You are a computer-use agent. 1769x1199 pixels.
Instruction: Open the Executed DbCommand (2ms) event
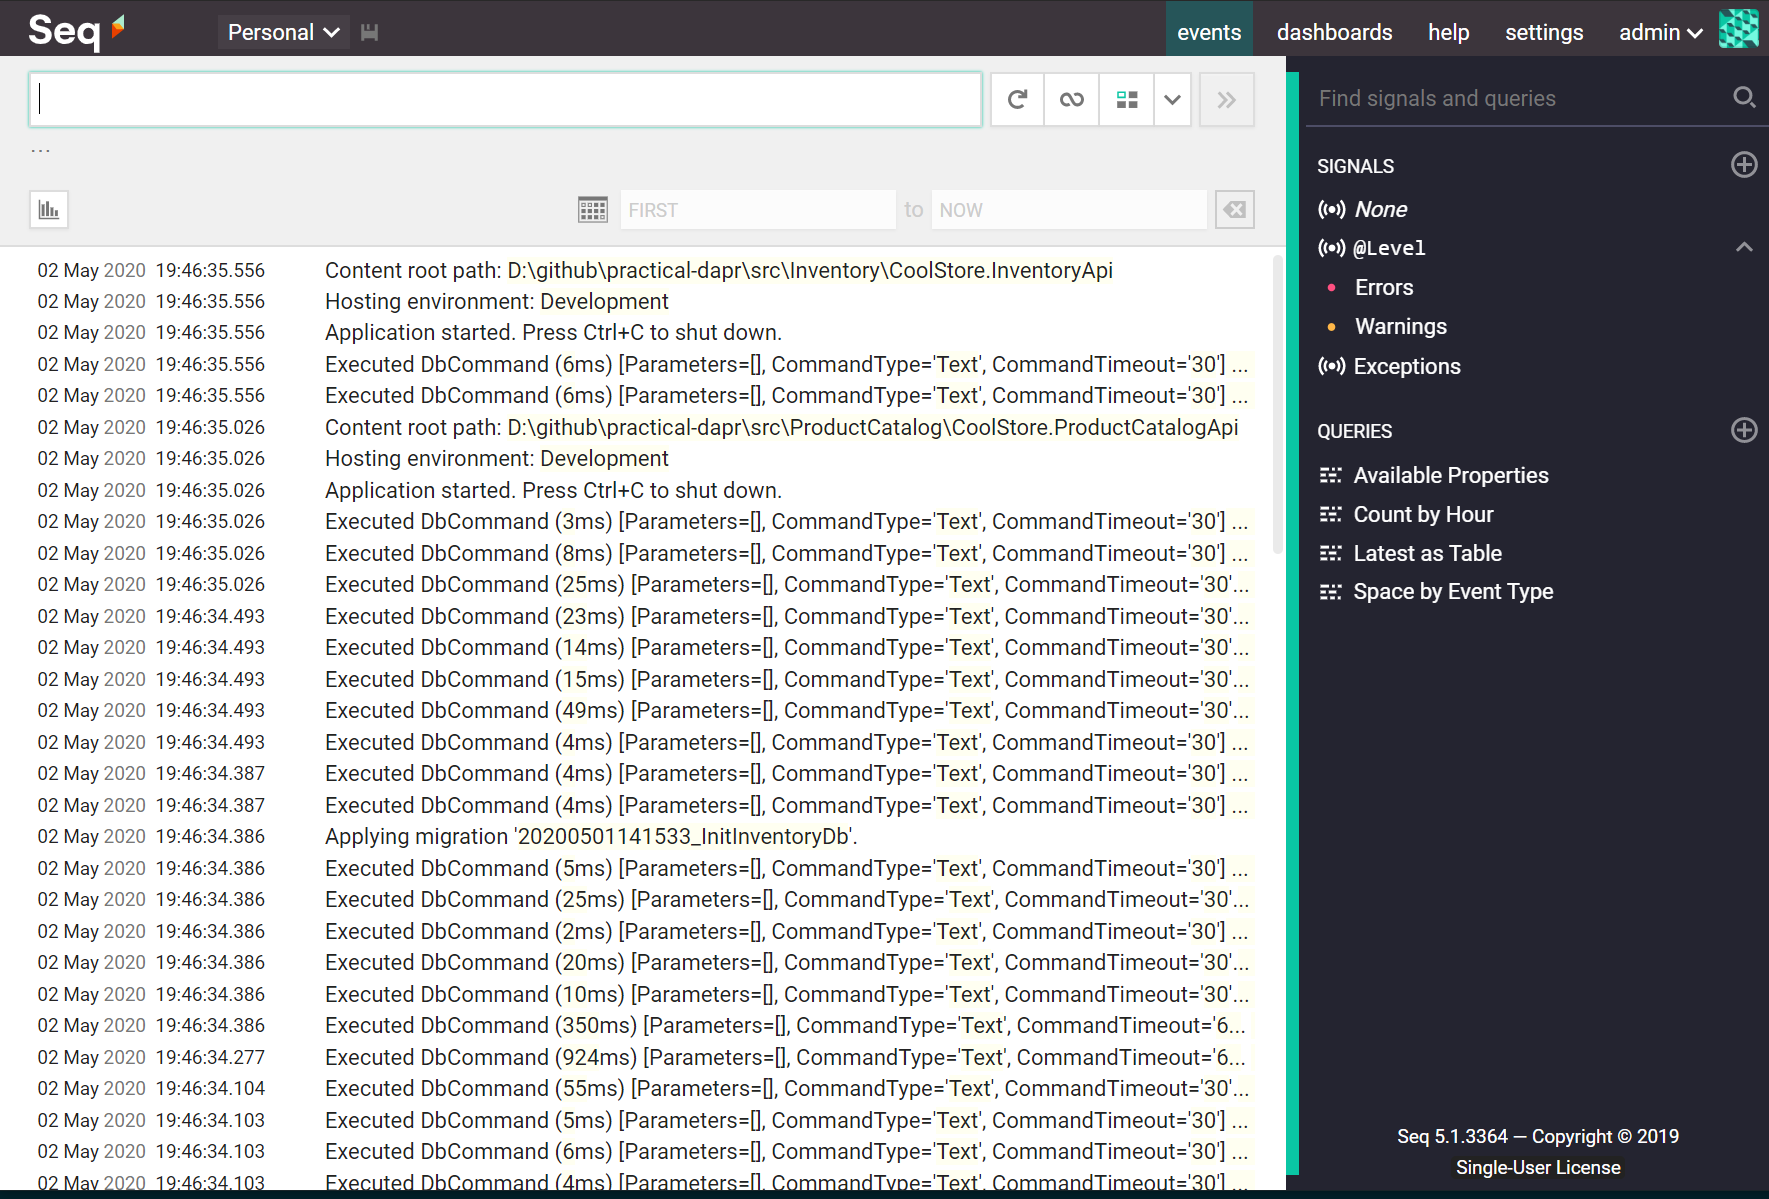click(x=786, y=931)
